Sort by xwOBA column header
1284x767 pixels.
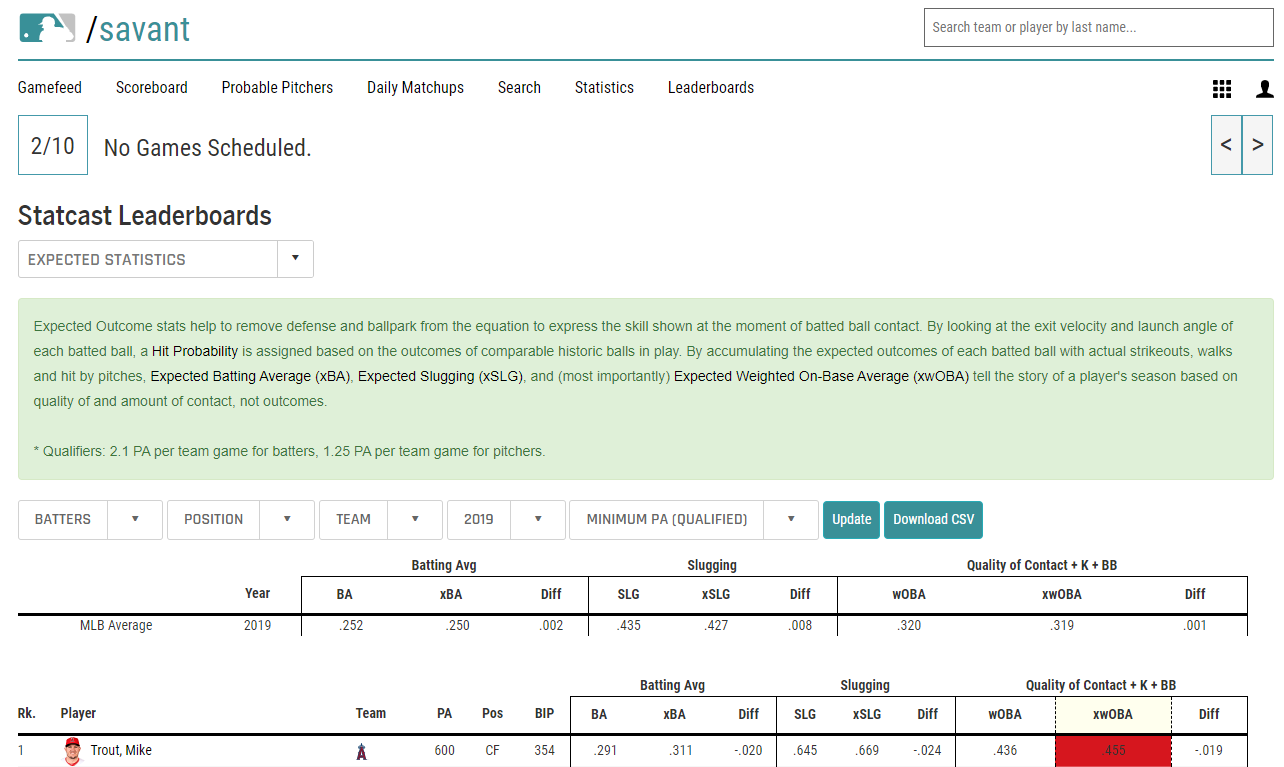pos(1113,714)
